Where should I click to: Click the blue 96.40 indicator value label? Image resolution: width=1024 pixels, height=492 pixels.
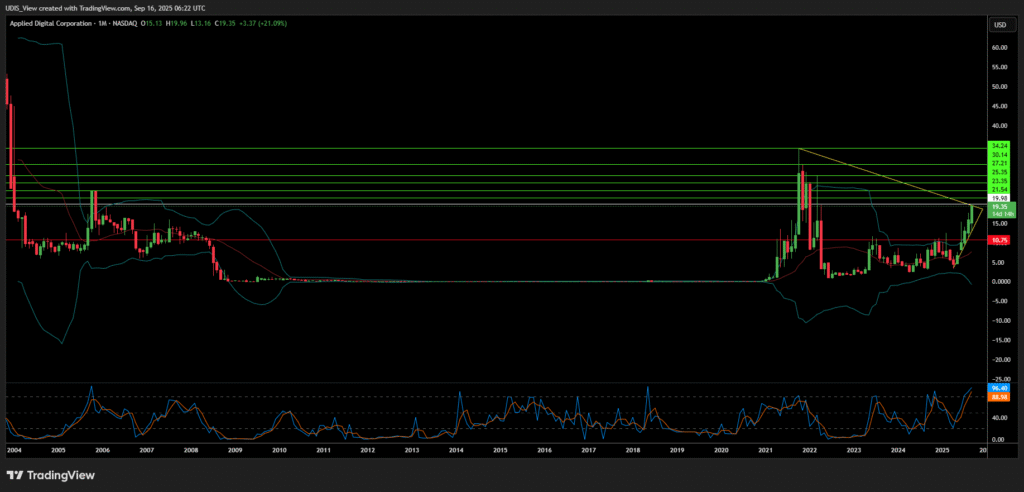pyautogui.click(x=998, y=387)
